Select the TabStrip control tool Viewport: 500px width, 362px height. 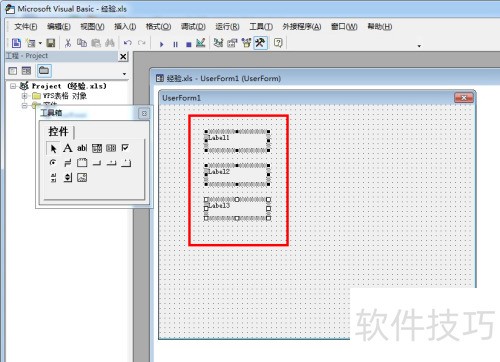[x=111, y=163]
